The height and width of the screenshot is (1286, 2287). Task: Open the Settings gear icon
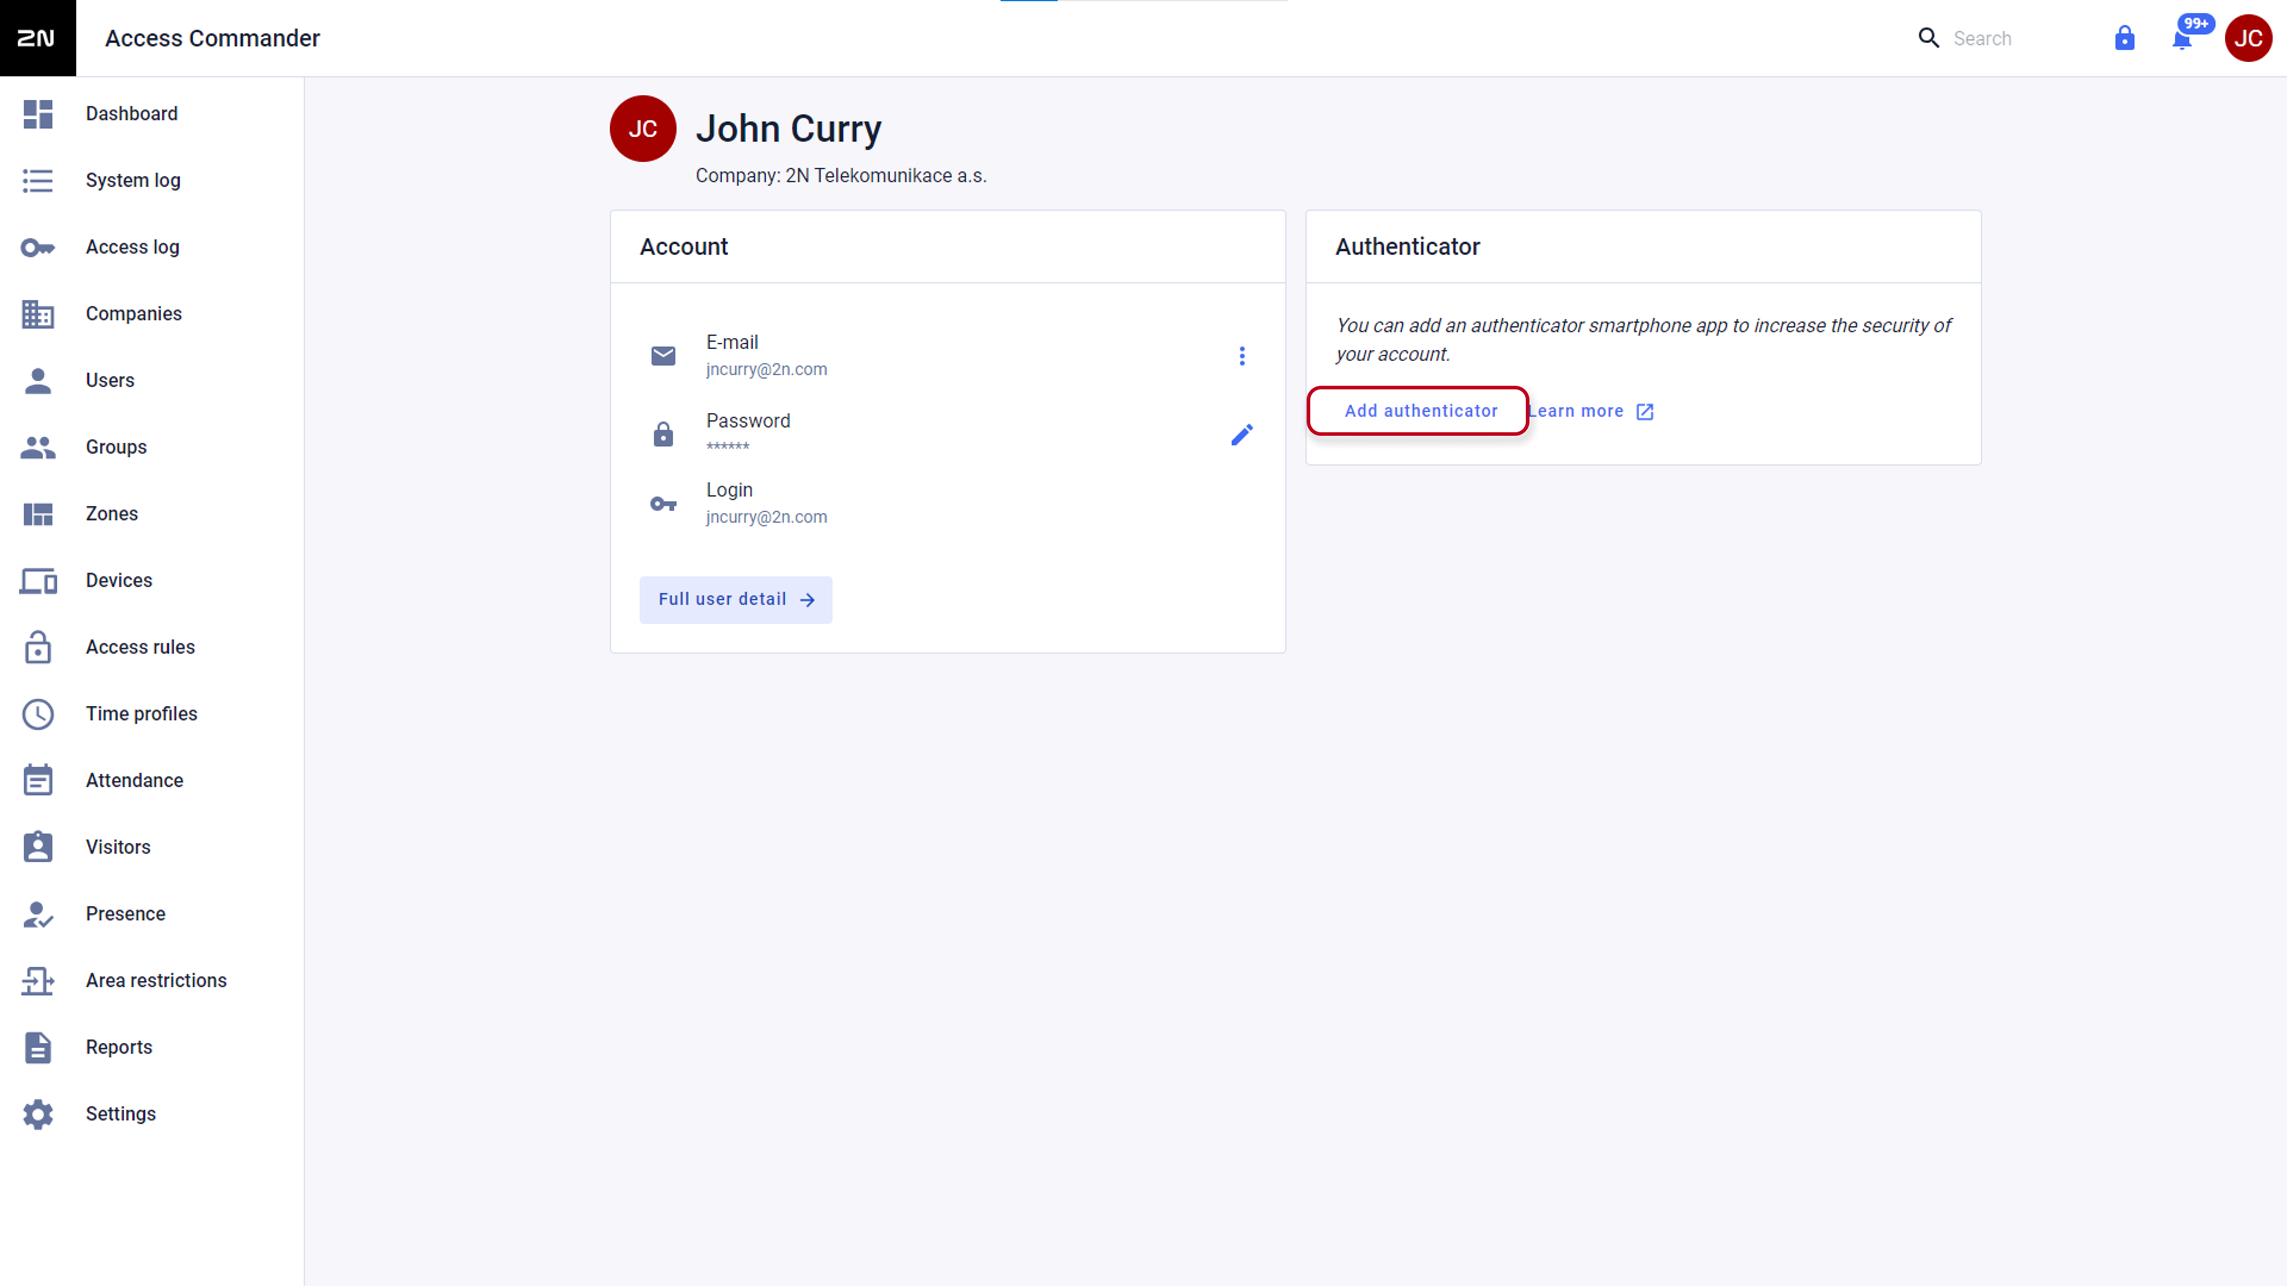point(38,1114)
